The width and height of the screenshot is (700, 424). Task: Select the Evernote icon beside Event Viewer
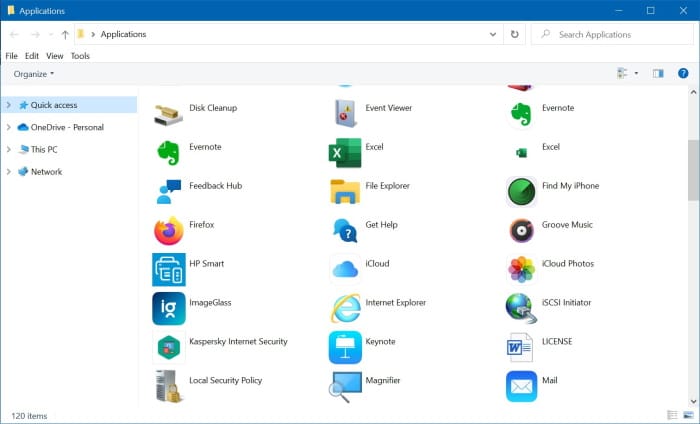pyautogui.click(x=521, y=114)
